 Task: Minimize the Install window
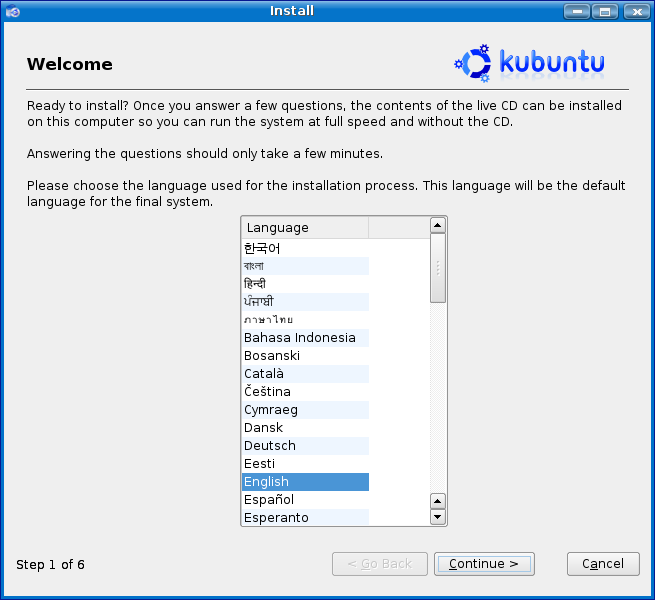click(x=576, y=11)
